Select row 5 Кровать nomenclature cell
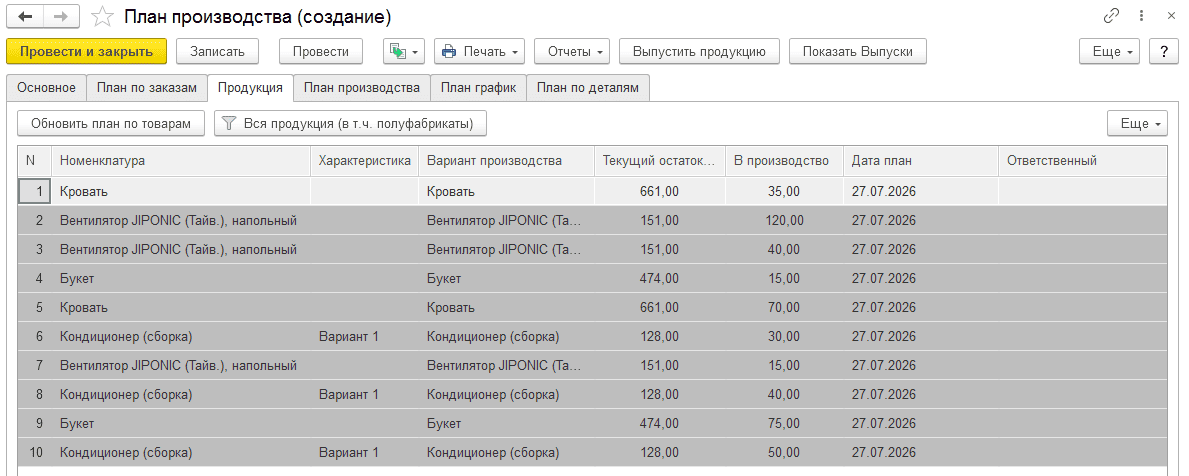 [x=181, y=308]
